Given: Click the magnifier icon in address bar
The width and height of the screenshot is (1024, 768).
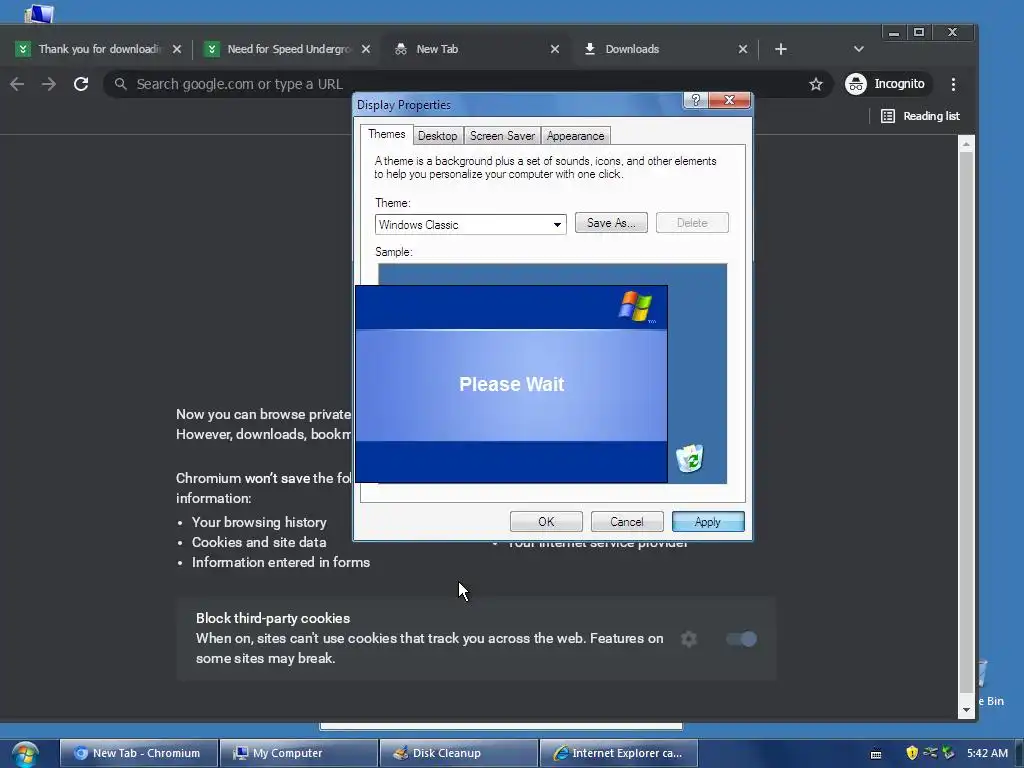Looking at the screenshot, I should click(120, 84).
